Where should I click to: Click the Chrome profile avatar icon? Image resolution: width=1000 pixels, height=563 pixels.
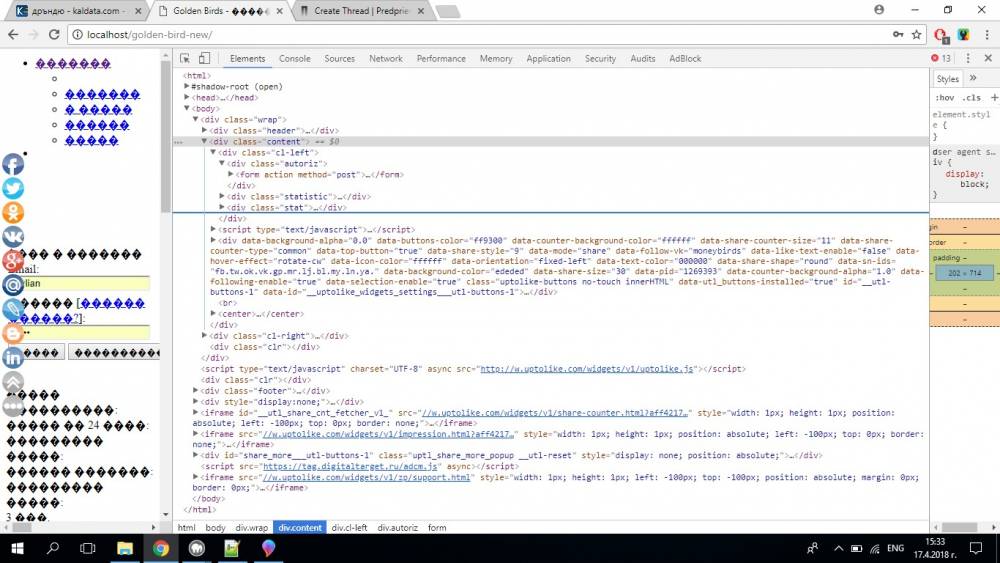click(879, 10)
